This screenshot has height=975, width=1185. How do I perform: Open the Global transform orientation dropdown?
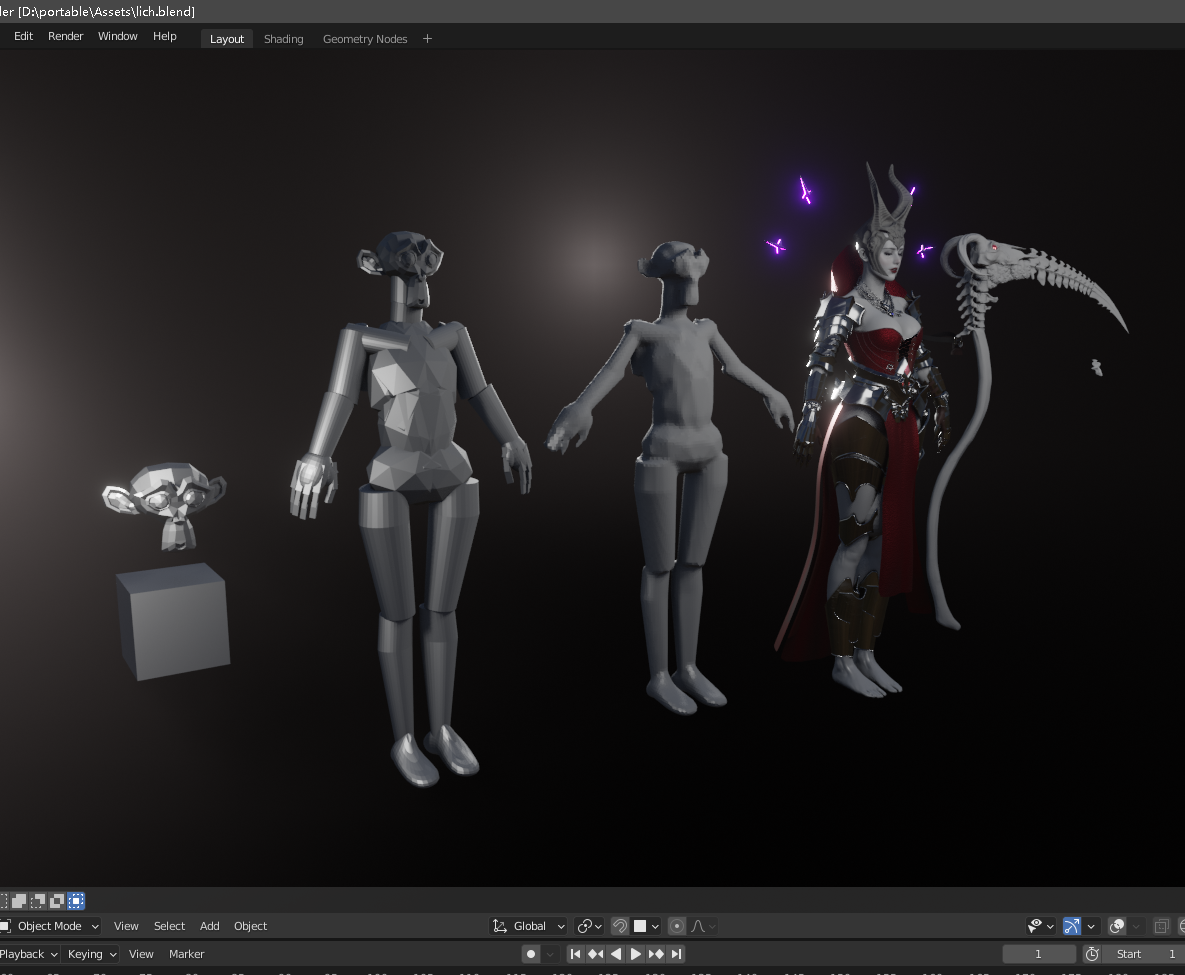tap(528, 926)
